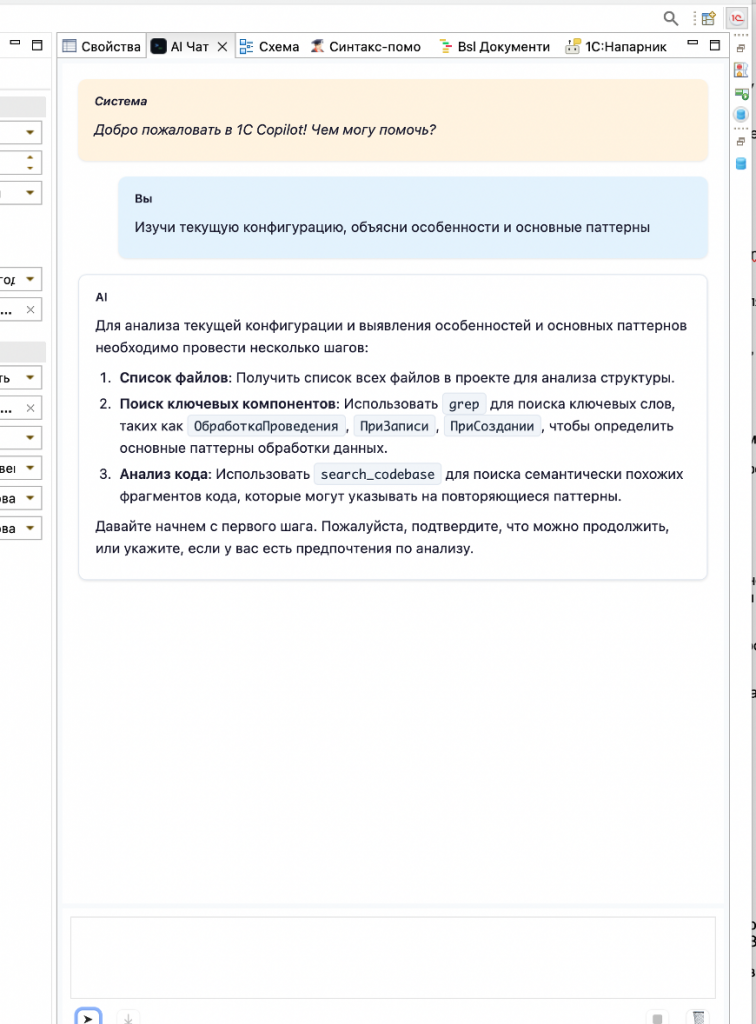The height and width of the screenshot is (1024, 756).
Task: Click the stepper up arrow in left panel
Action: (x=30, y=157)
